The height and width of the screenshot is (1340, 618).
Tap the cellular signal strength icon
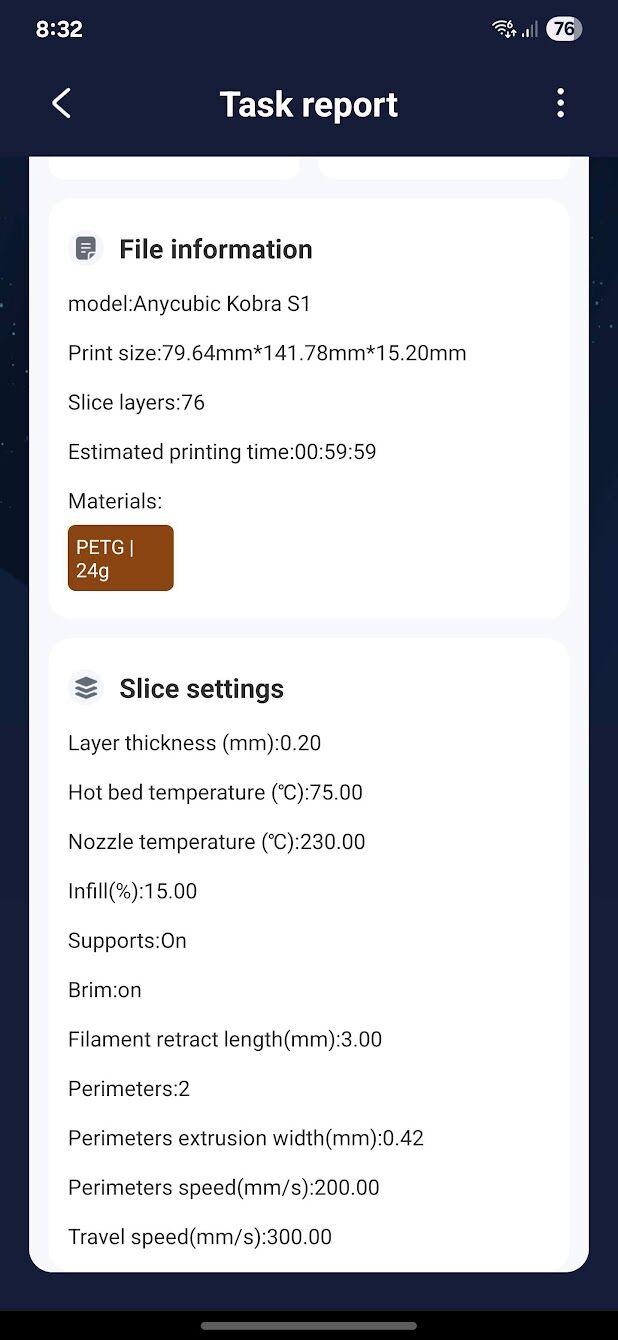pyautogui.click(x=529, y=30)
